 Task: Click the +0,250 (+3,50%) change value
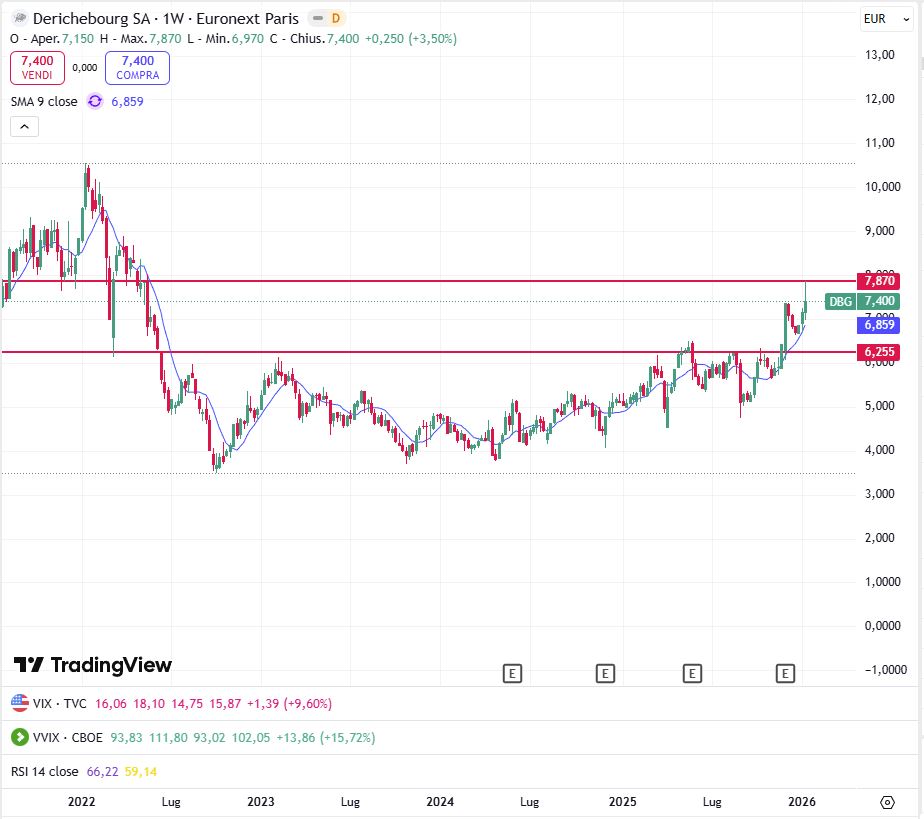[411, 39]
